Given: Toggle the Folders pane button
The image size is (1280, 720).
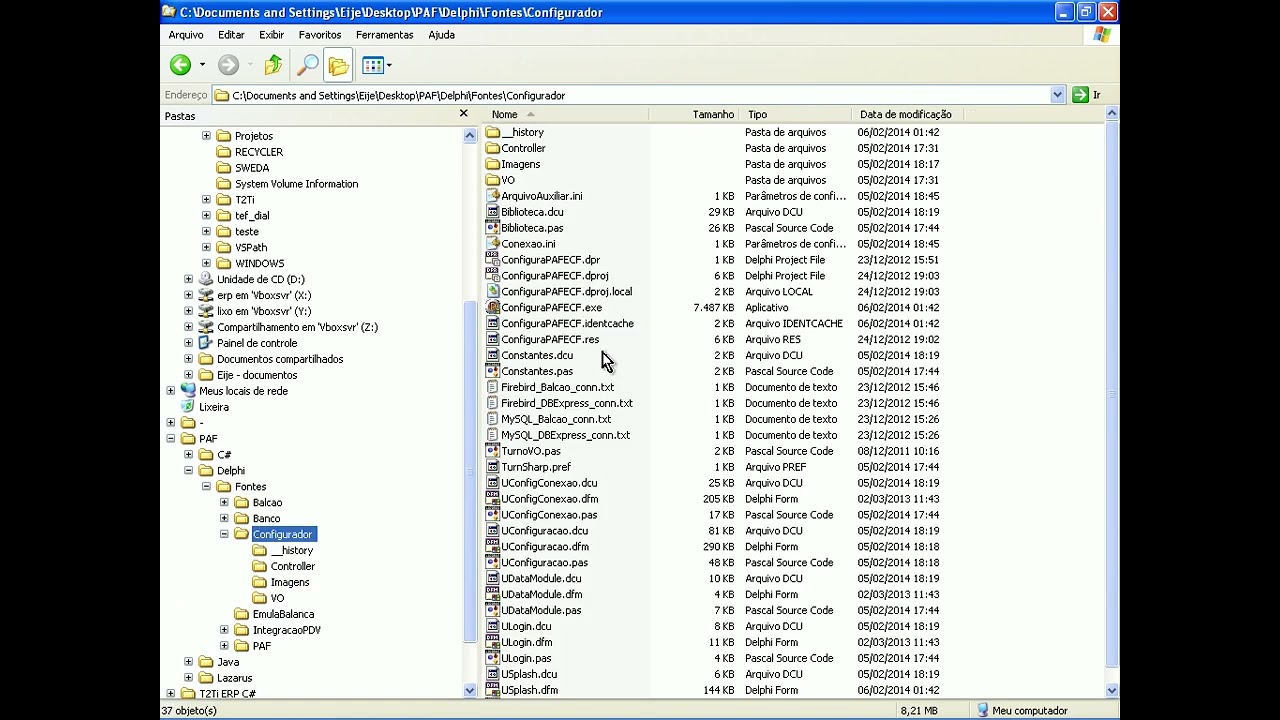Looking at the screenshot, I should tap(338, 65).
